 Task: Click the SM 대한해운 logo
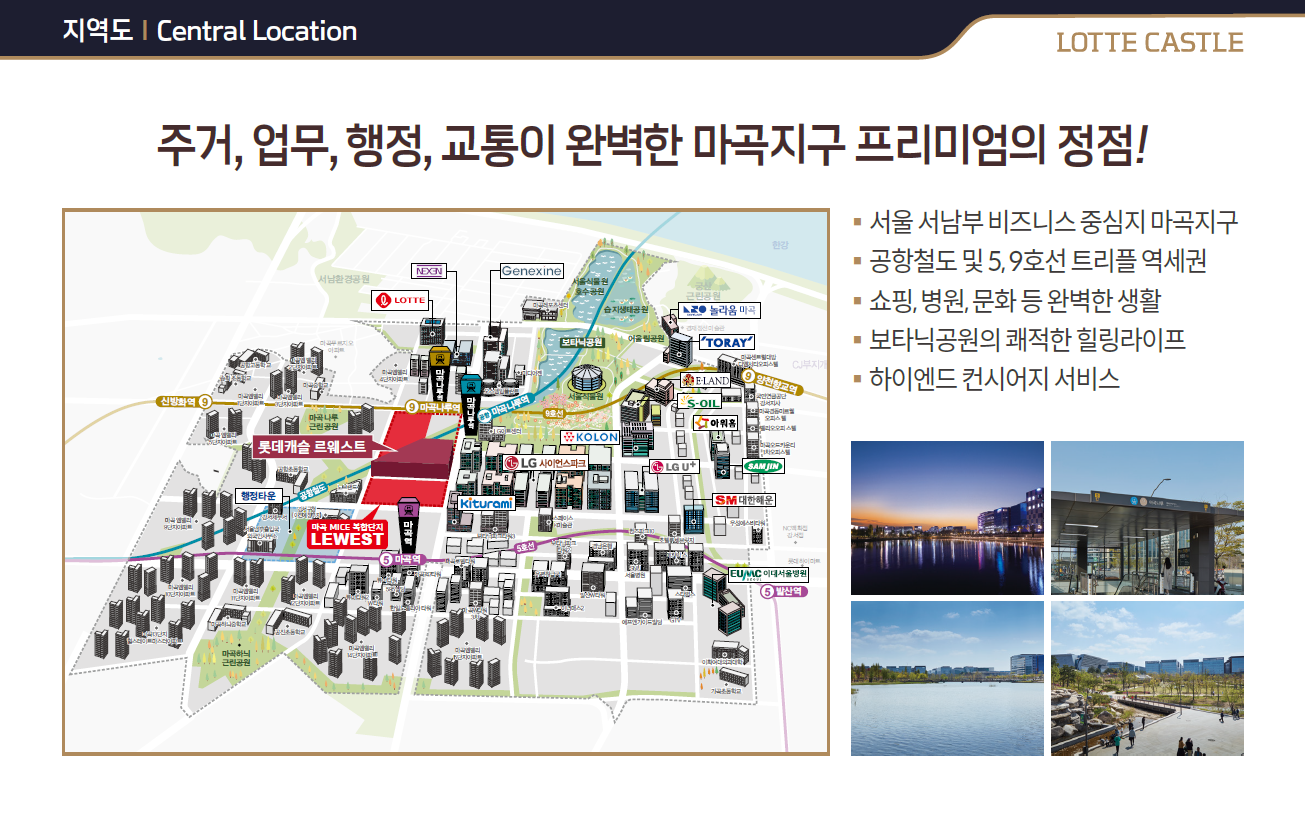[745, 499]
